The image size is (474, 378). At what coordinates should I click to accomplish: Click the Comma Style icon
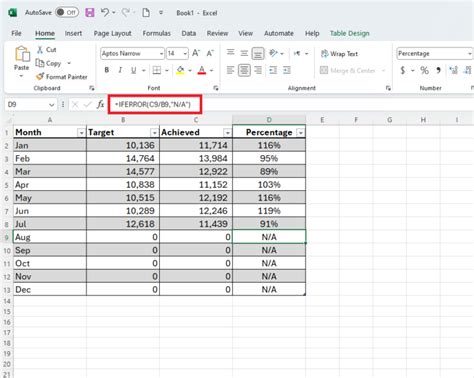click(438, 70)
